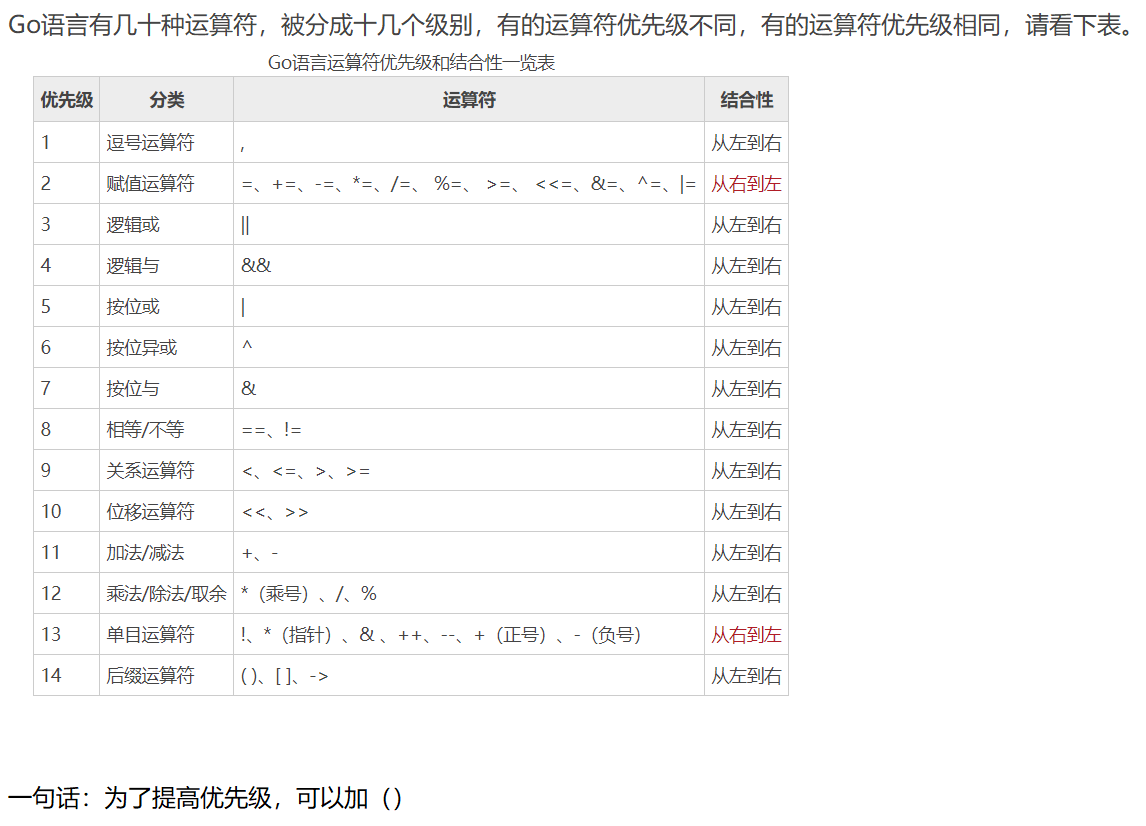Click the '()、[]、->' operator cell

468,675
